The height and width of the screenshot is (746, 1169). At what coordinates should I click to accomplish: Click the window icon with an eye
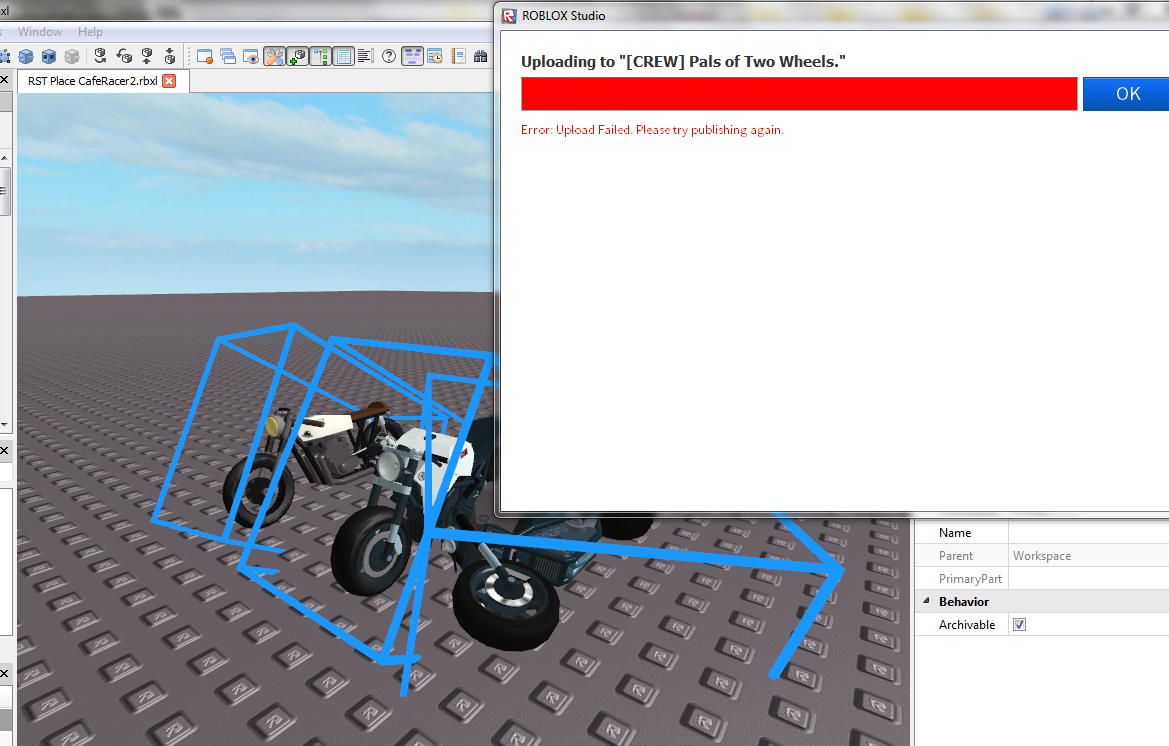251,57
